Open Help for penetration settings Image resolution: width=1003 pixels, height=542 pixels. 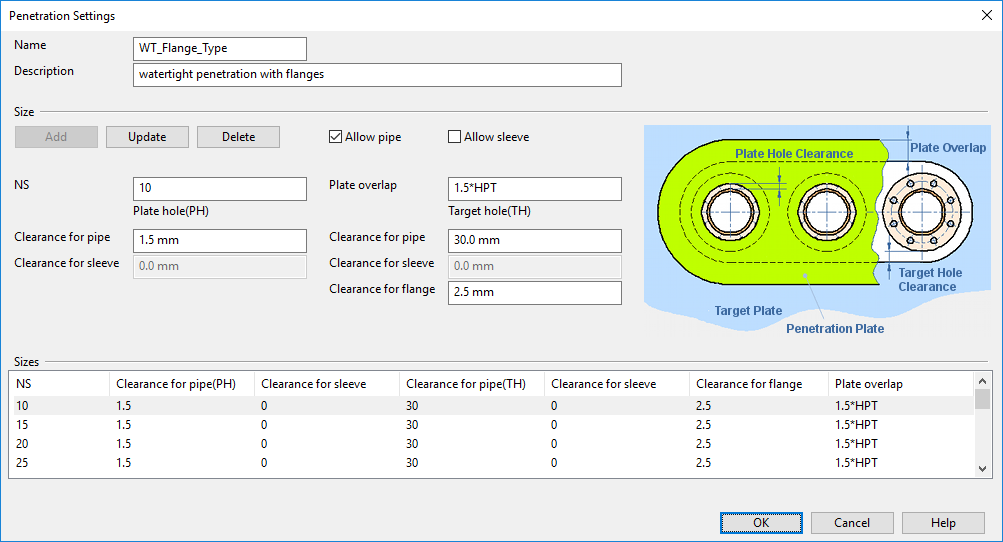pos(943,523)
